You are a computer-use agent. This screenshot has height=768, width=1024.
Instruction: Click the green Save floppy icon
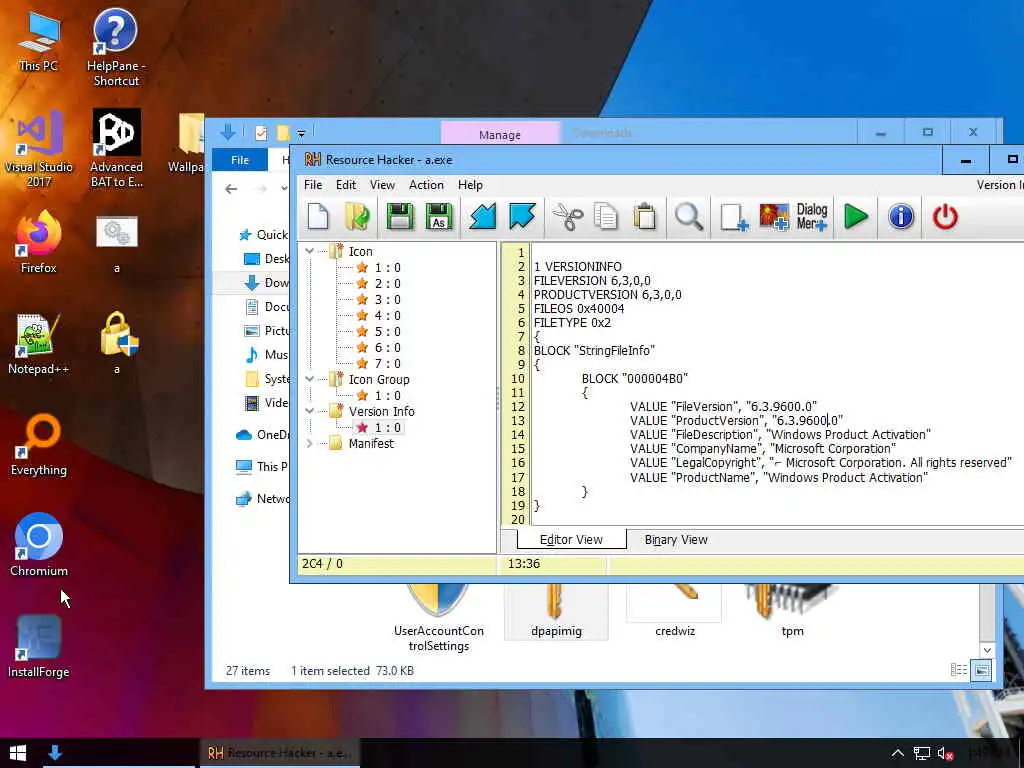click(400, 217)
